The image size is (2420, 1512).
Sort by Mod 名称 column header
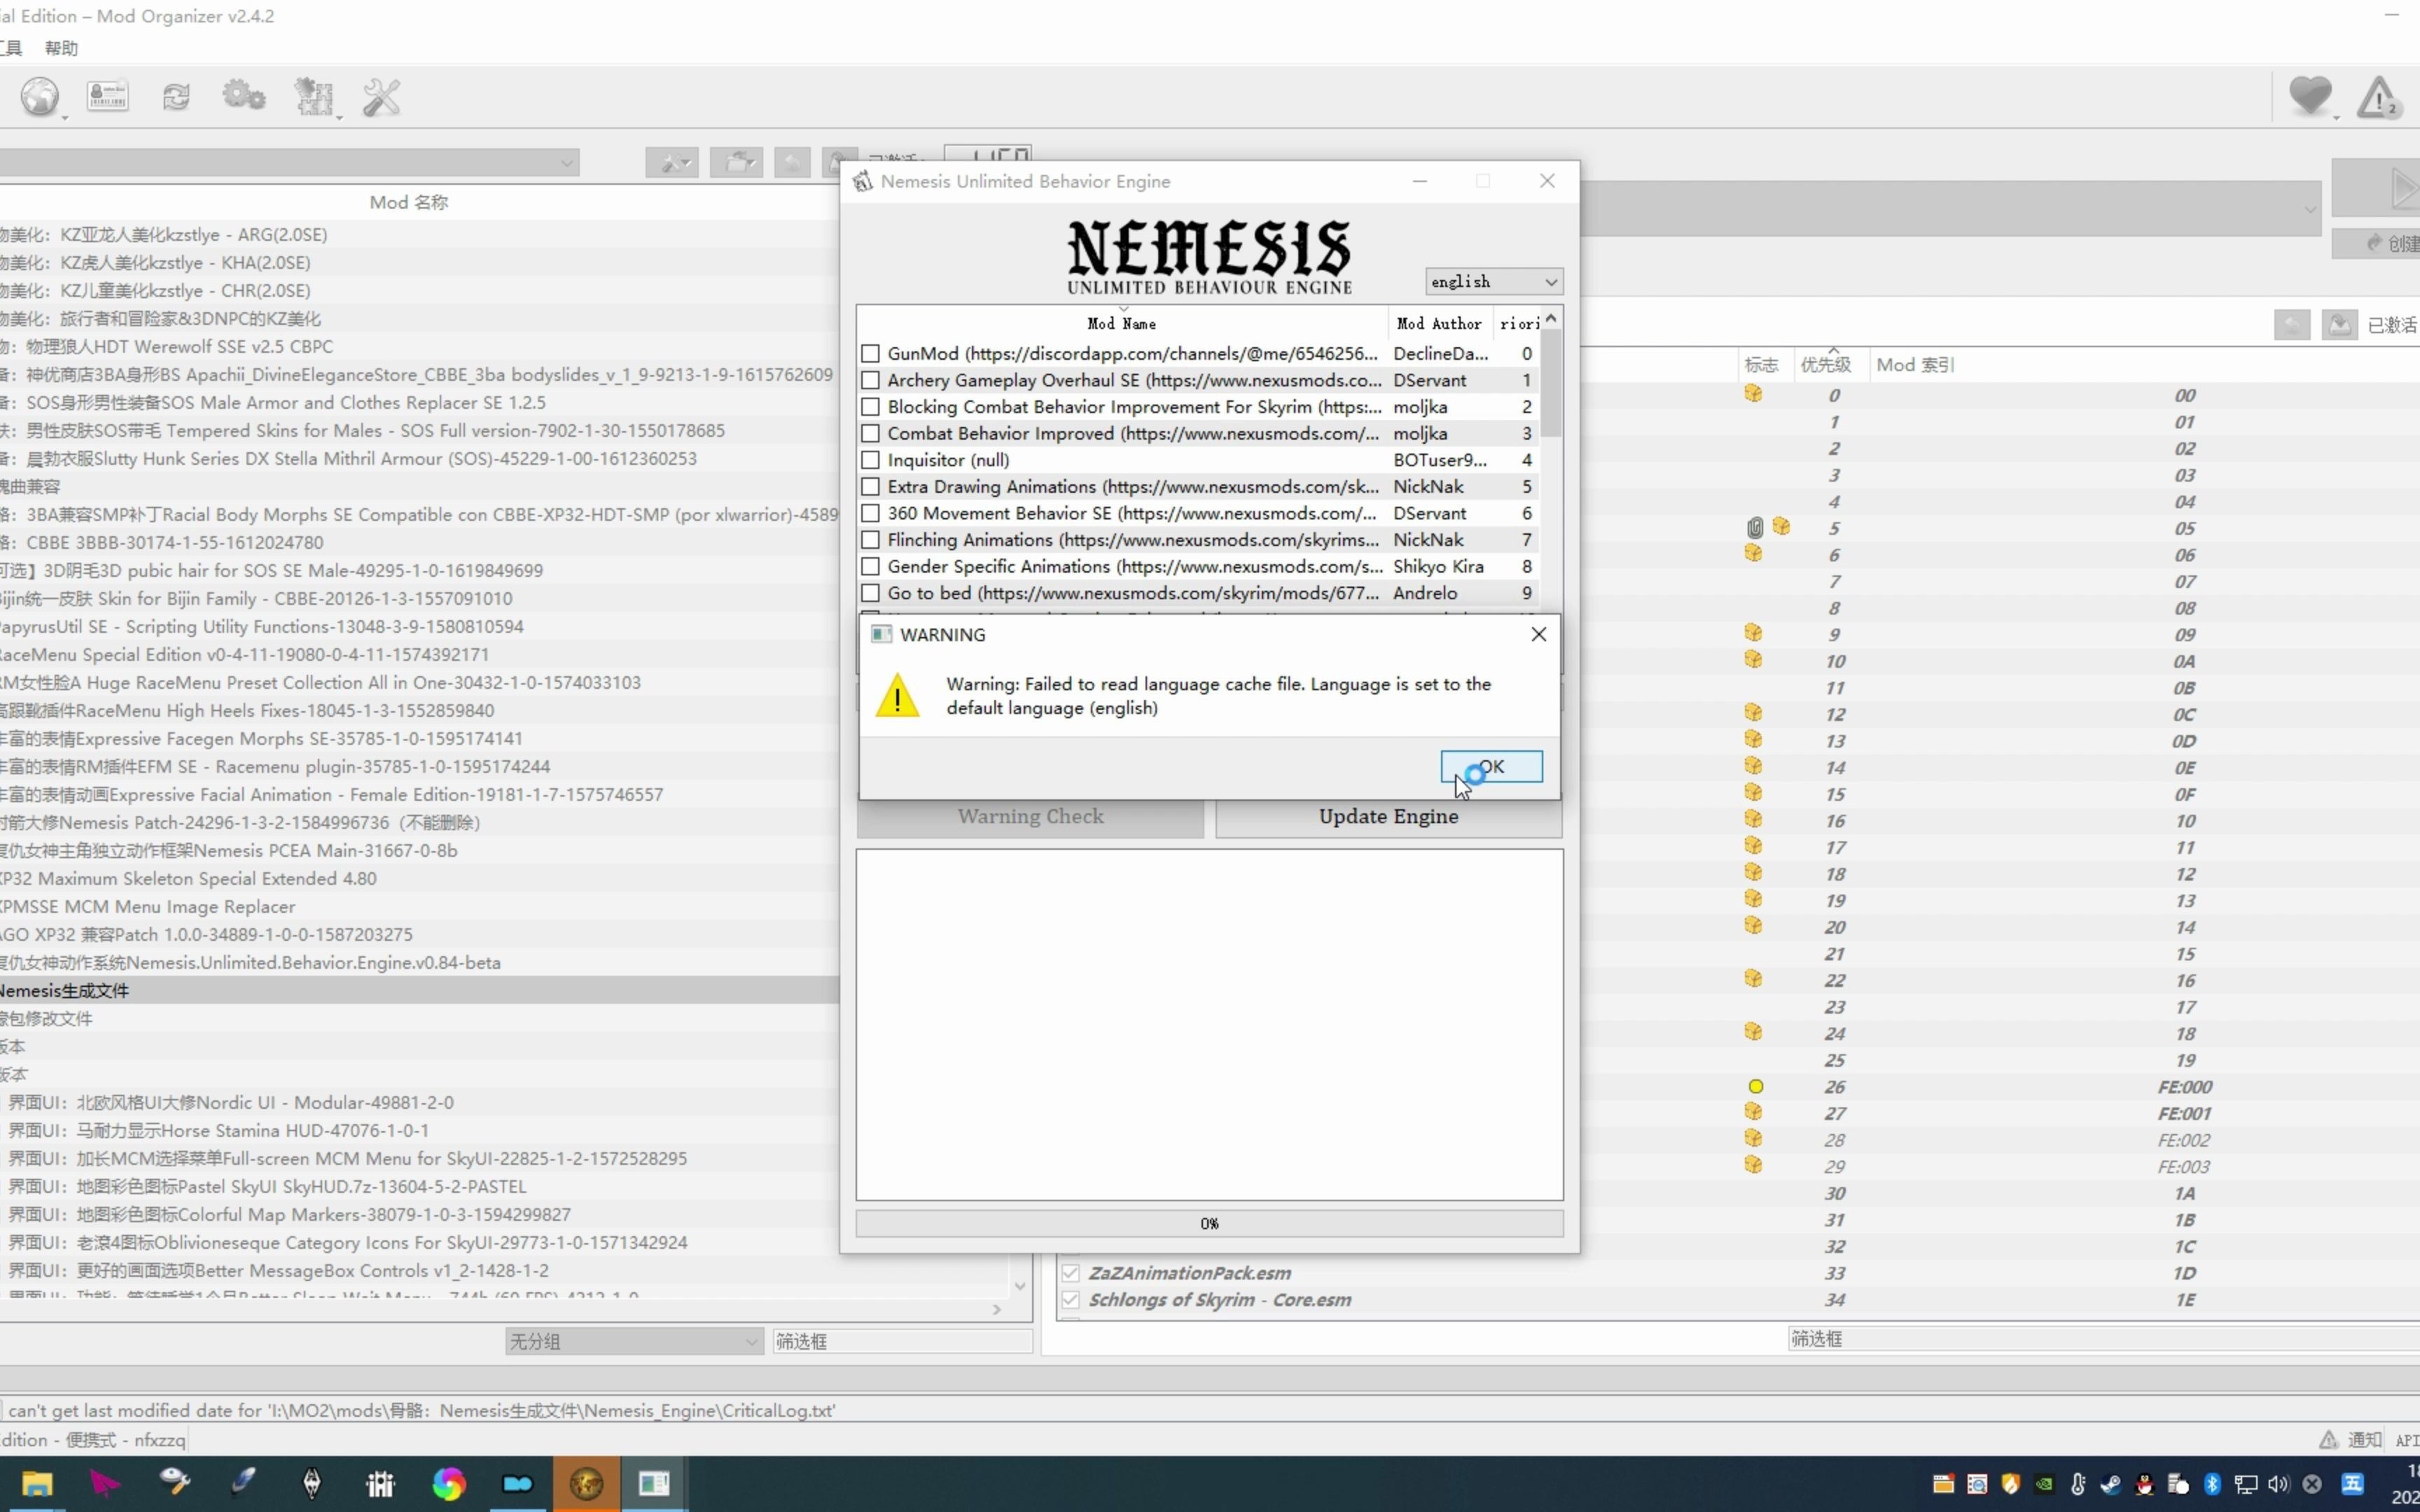coord(409,202)
